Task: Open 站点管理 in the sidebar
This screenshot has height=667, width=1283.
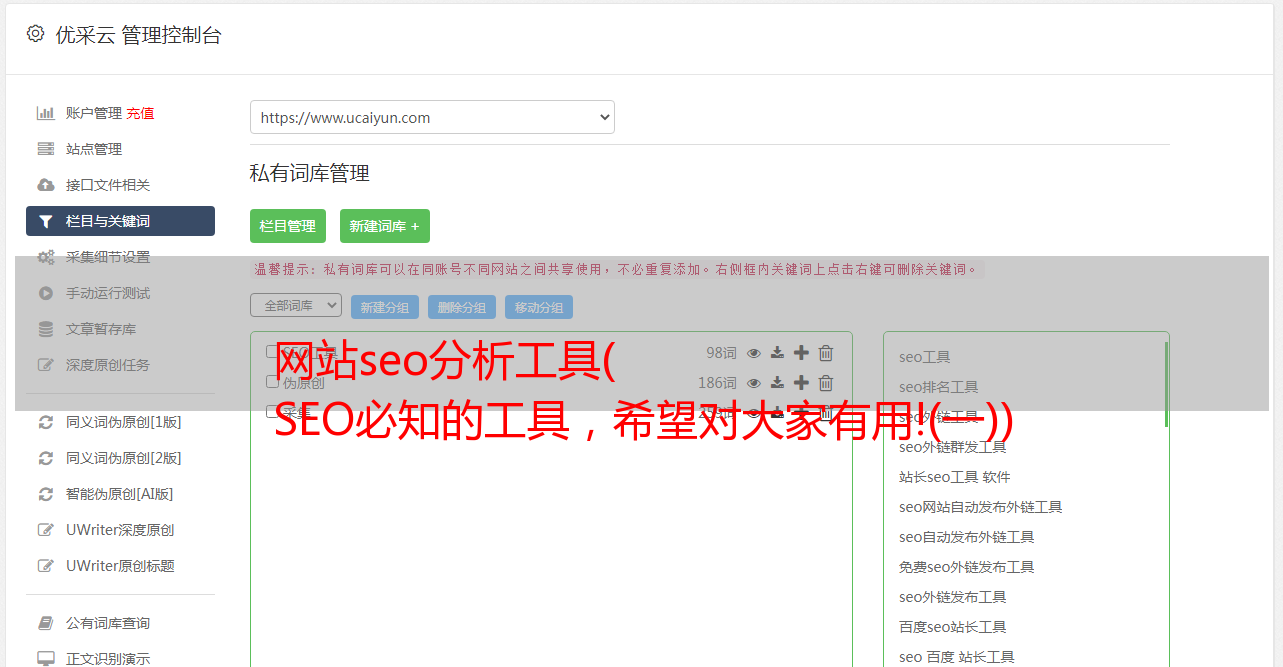Action: pos(94,149)
